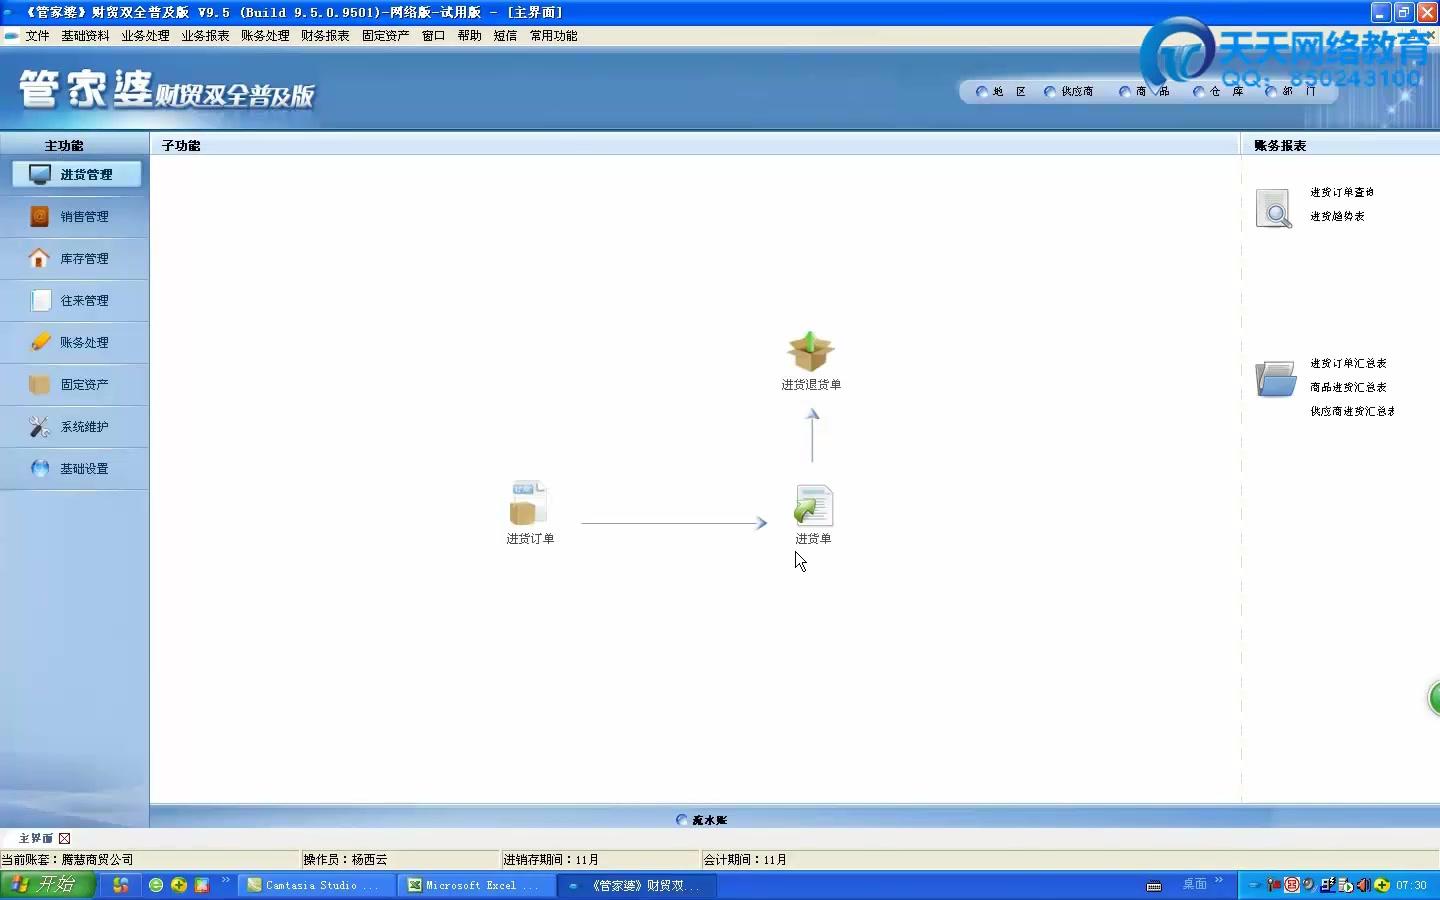Image resolution: width=1440 pixels, height=900 pixels.
Task: Open the 进货退货单 purchase return icon
Action: tap(810, 352)
